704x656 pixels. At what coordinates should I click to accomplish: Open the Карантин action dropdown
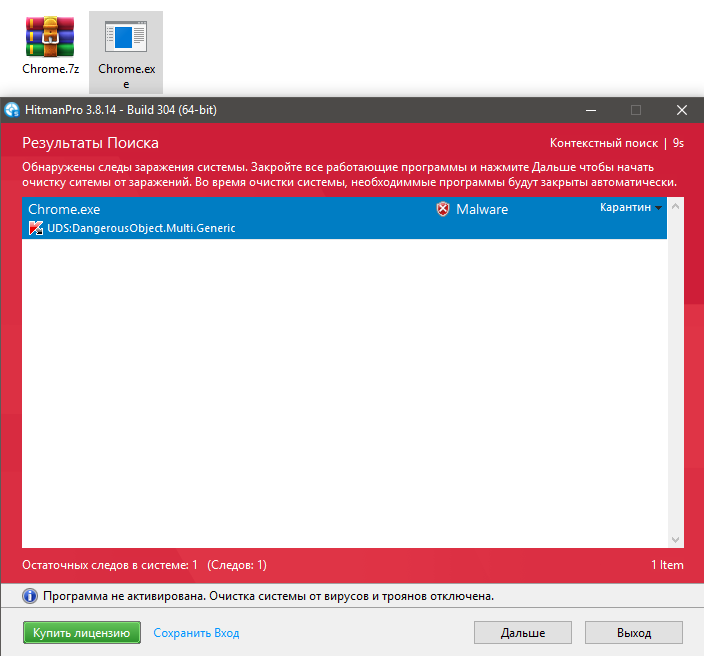coord(631,207)
